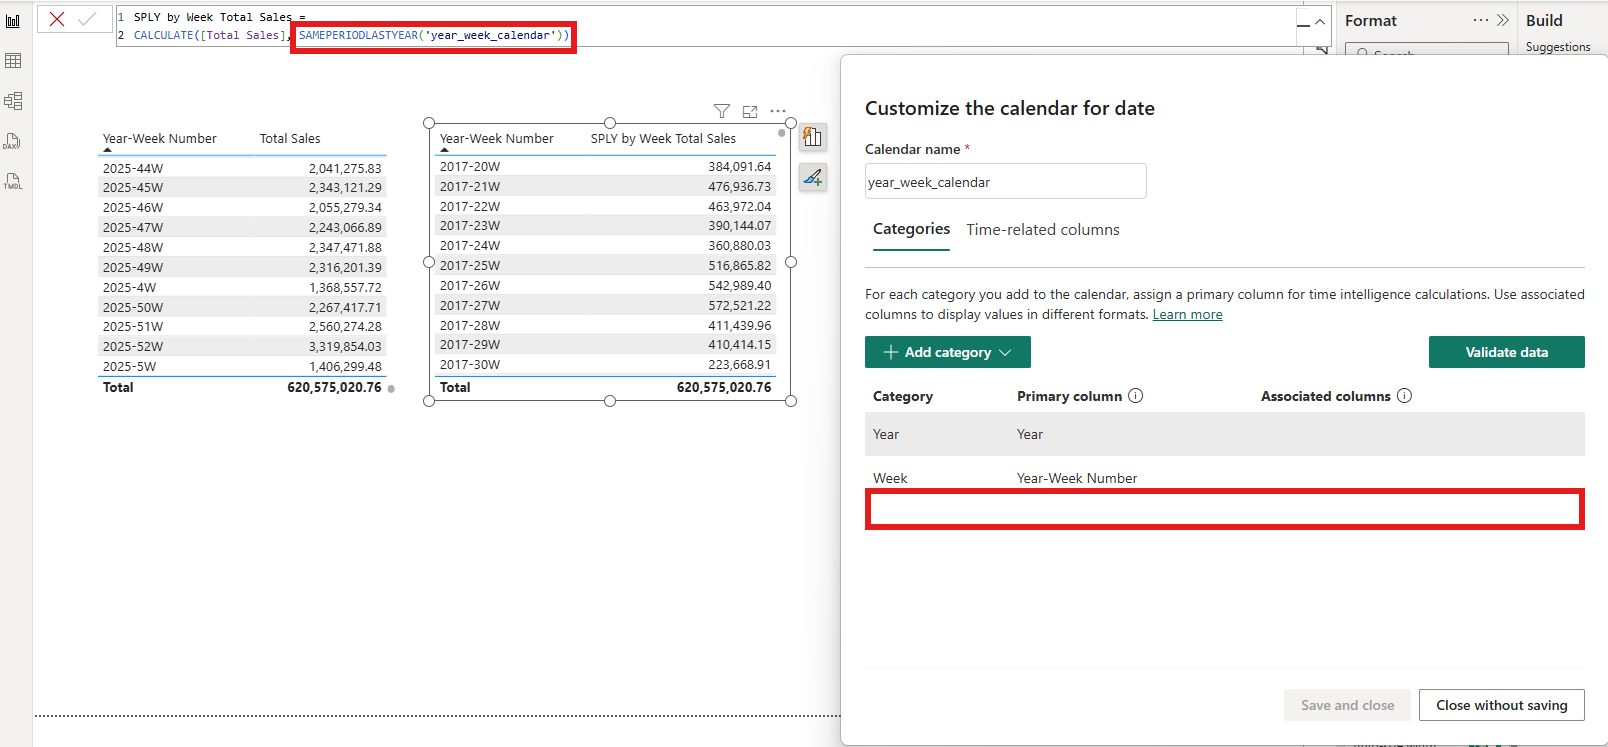The height and width of the screenshot is (747, 1608).
Task: Click info icon beside Primary column
Action: [1136, 396]
